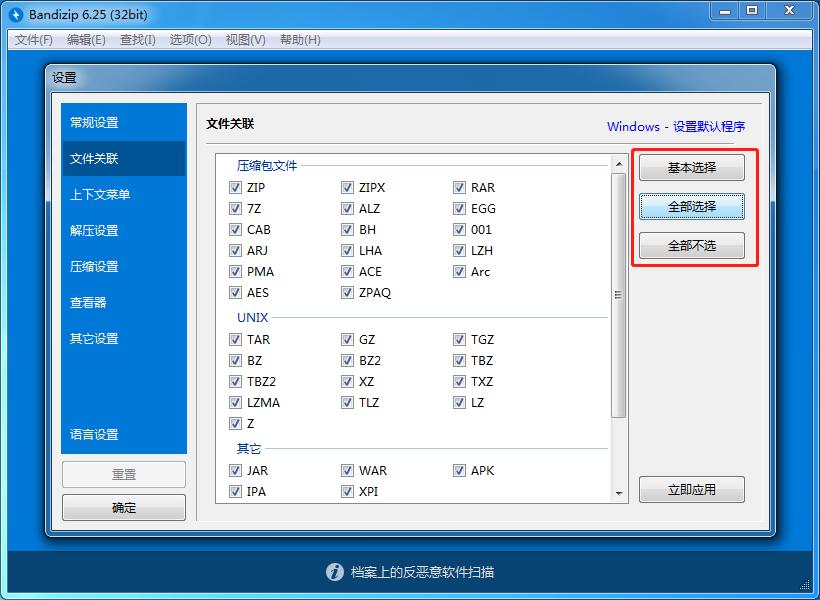Open 语言设置 language settings
This screenshot has width=820, height=600.
[124, 434]
